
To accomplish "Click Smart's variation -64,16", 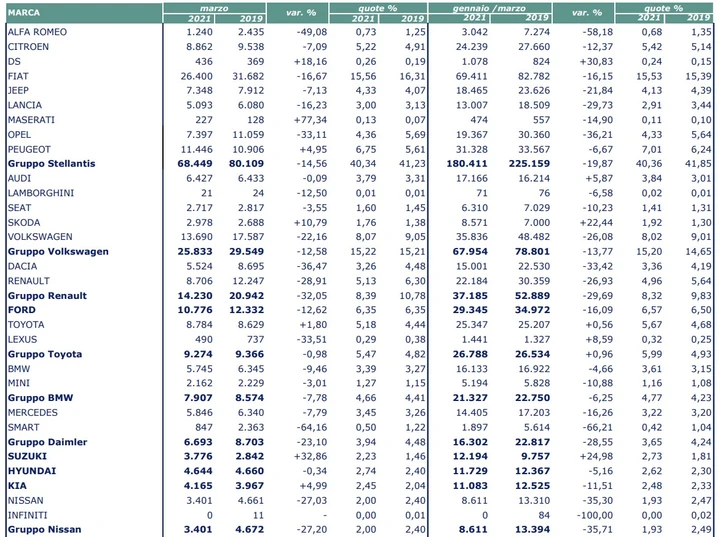I will 312,427.
